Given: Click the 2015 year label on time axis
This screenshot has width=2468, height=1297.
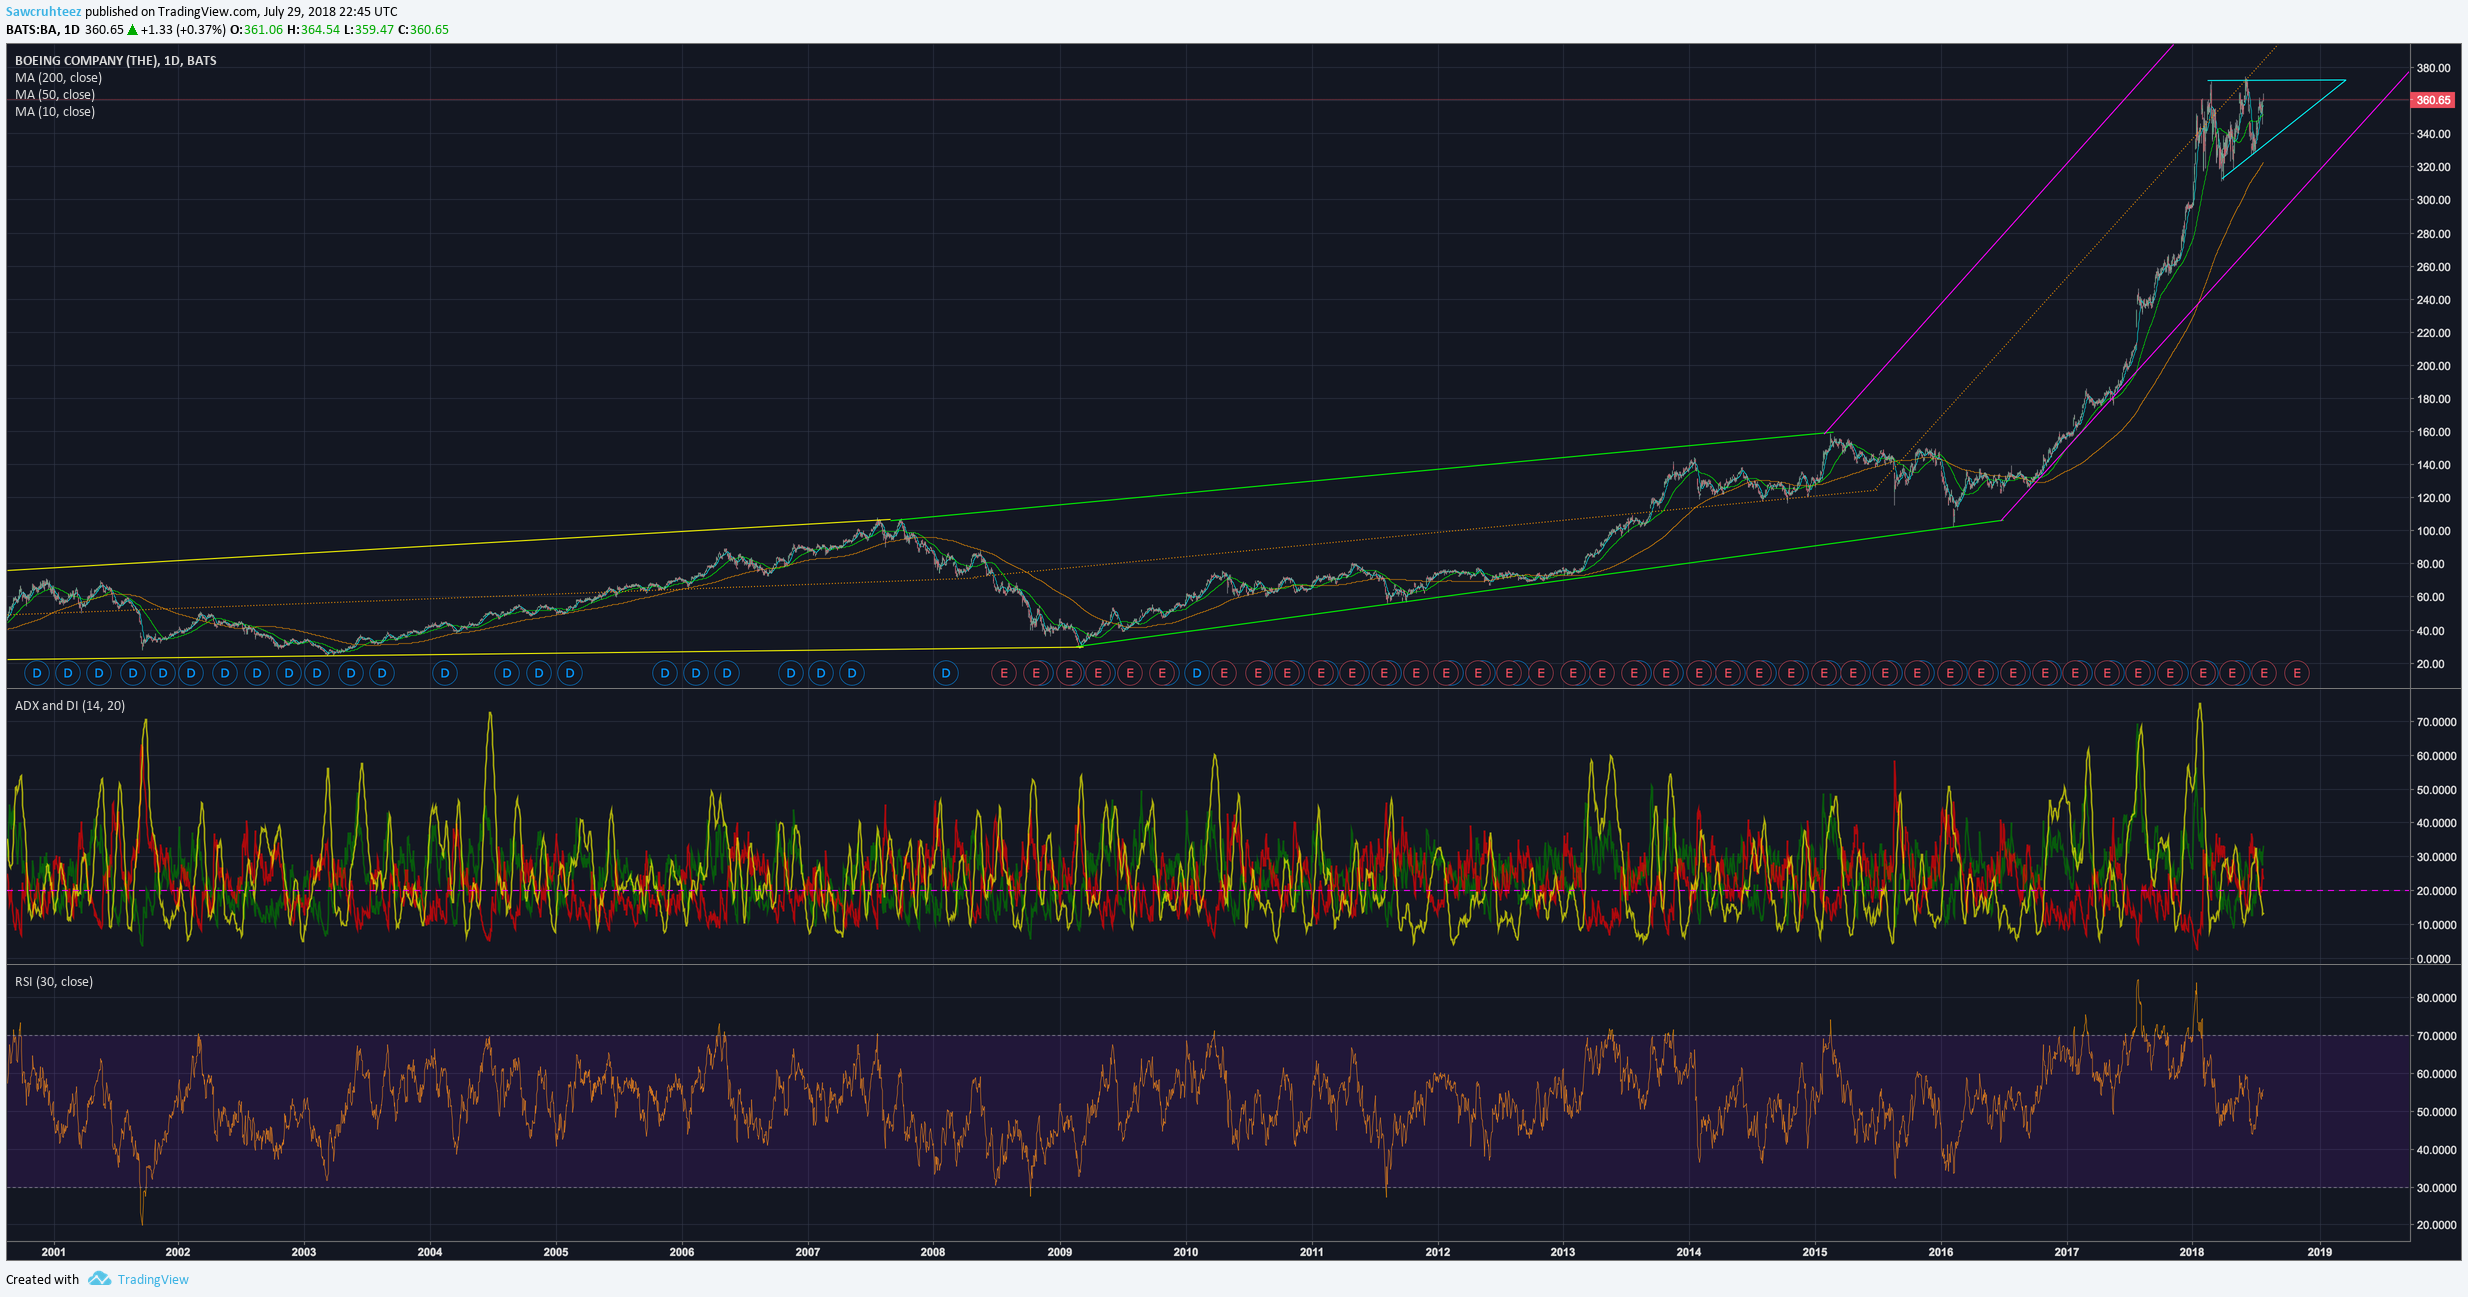Looking at the screenshot, I should 1815,1252.
